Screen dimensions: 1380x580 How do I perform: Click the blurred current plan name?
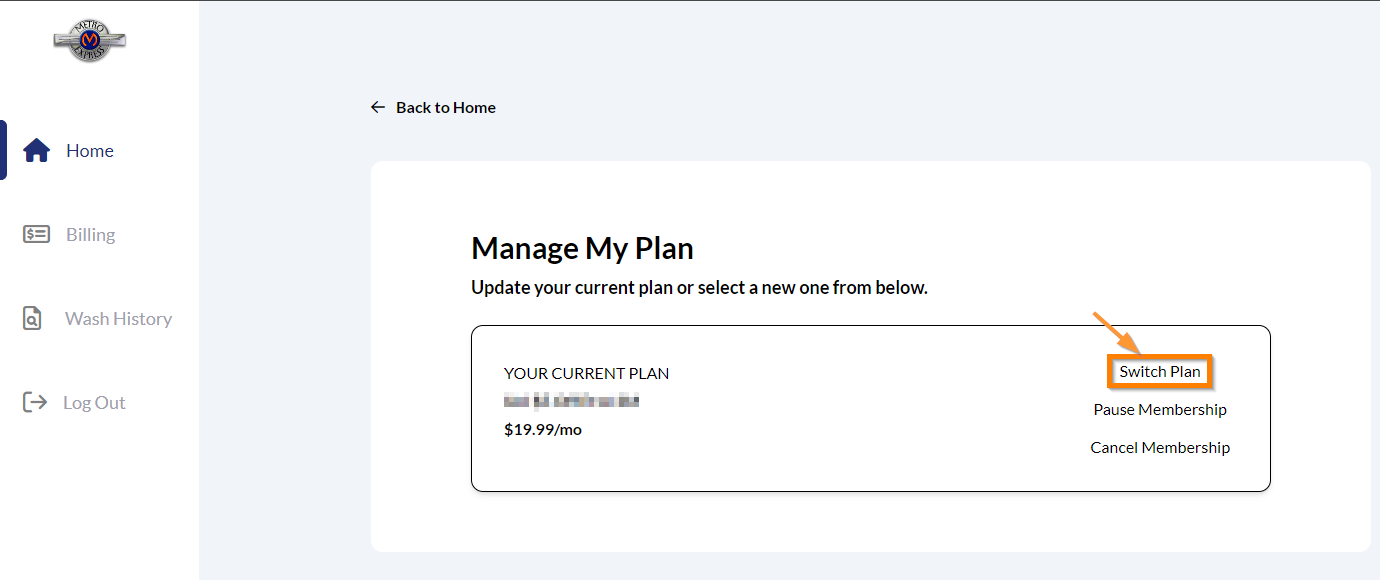(571, 402)
